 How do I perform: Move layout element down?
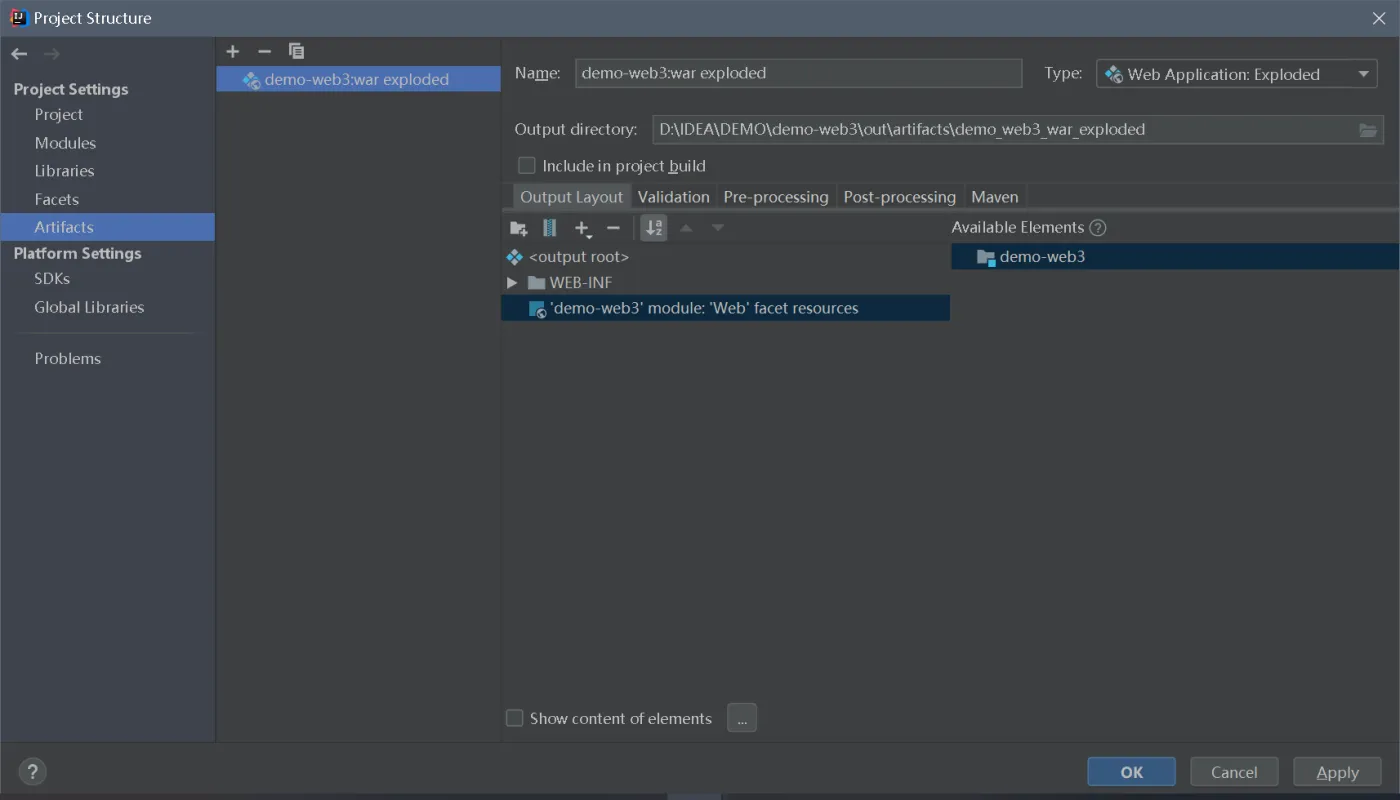click(718, 228)
